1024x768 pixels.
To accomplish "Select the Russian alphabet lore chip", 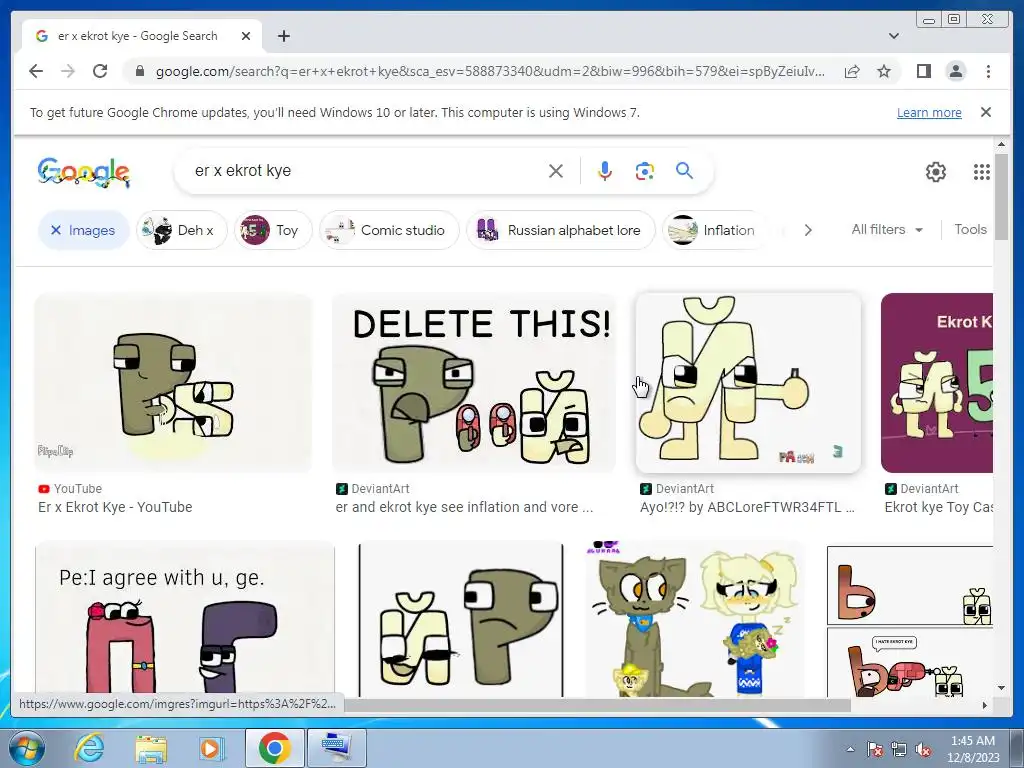I will click(560, 230).
